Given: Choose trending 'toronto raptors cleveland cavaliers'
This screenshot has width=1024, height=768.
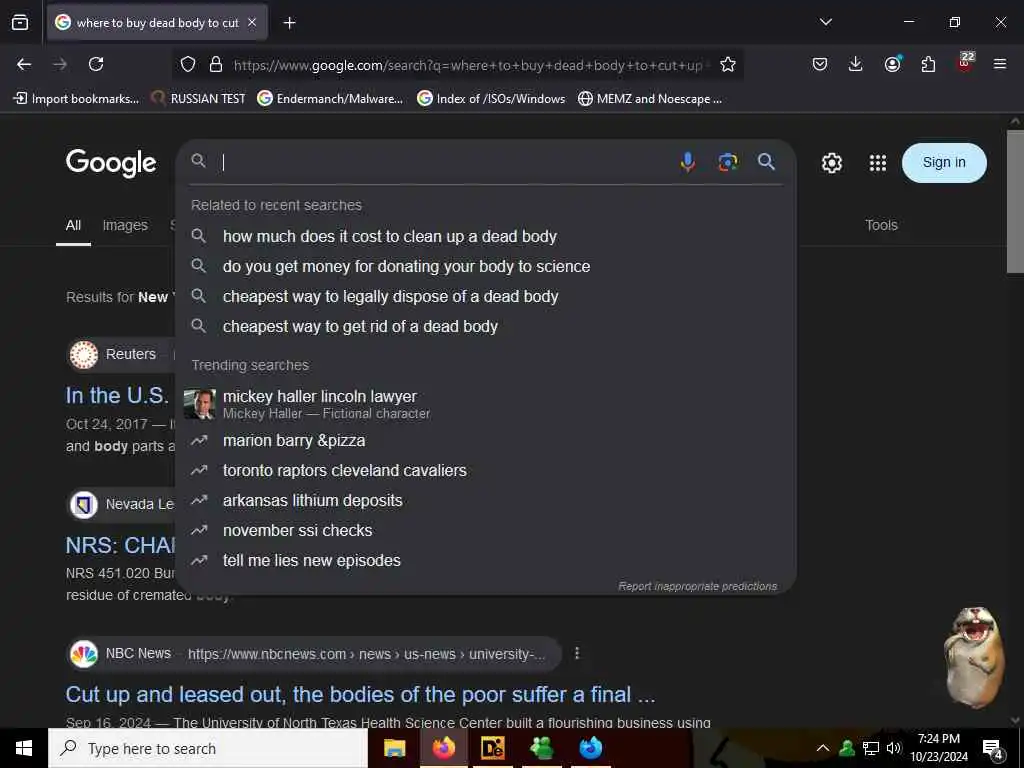Looking at the screenshot, I should (485, 471).
